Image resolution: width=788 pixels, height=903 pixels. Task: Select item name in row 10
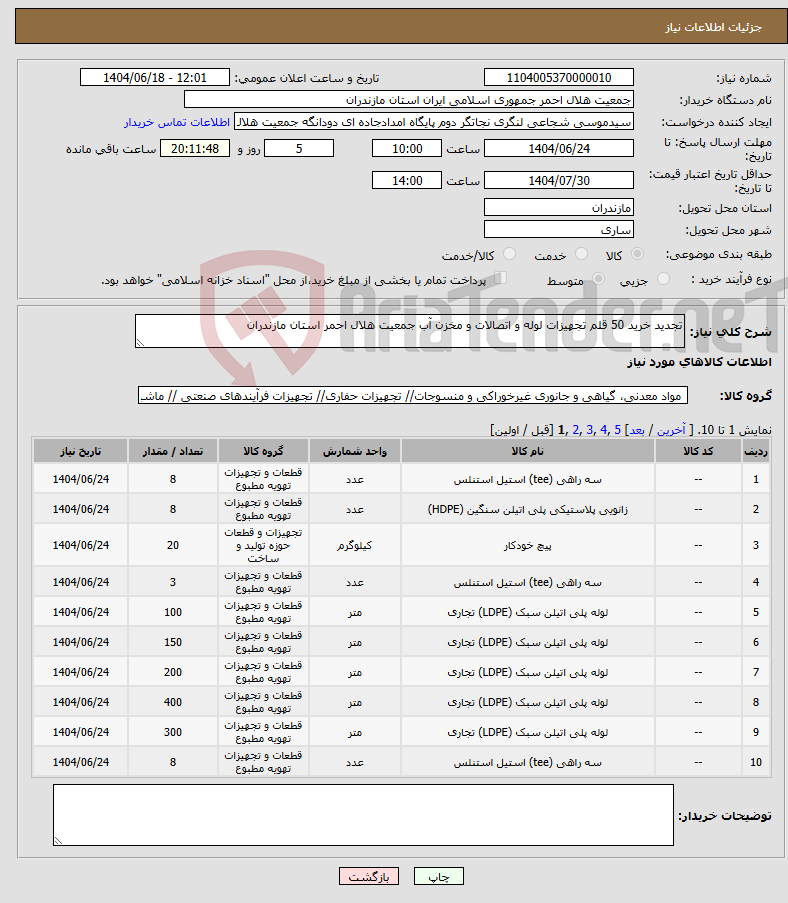528,762
